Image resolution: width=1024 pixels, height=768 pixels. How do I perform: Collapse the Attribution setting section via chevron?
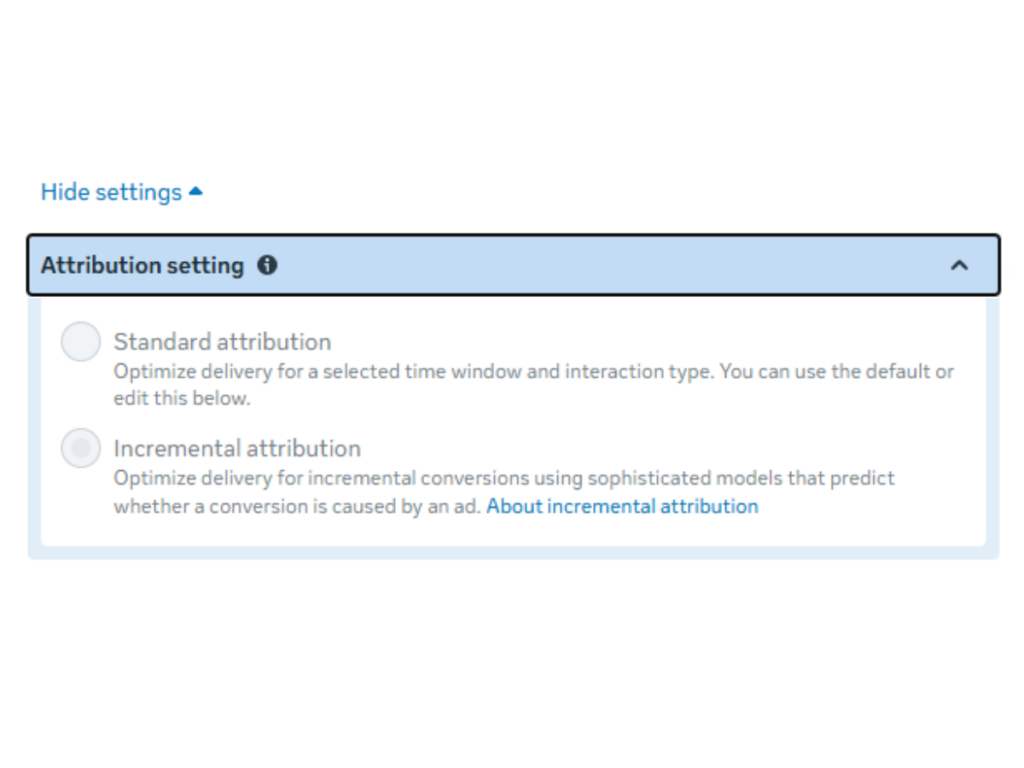pos(959,265)
